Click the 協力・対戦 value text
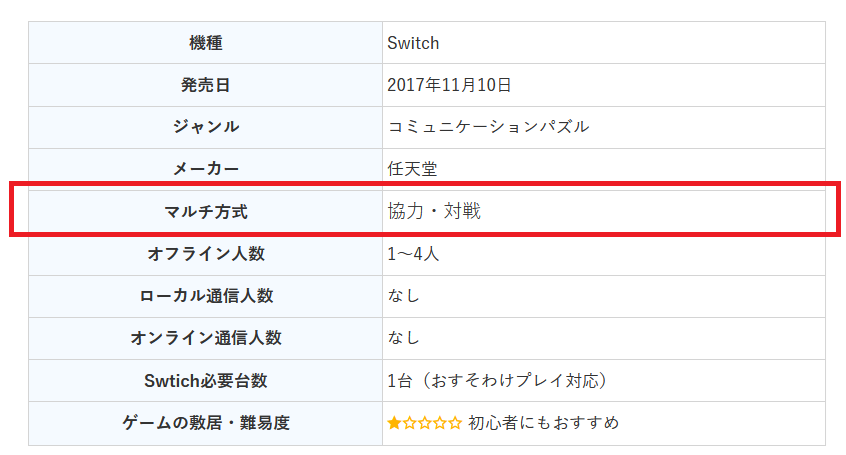This screenshot has width=846, height=455. pyautogui.click(x=434, y=211)
